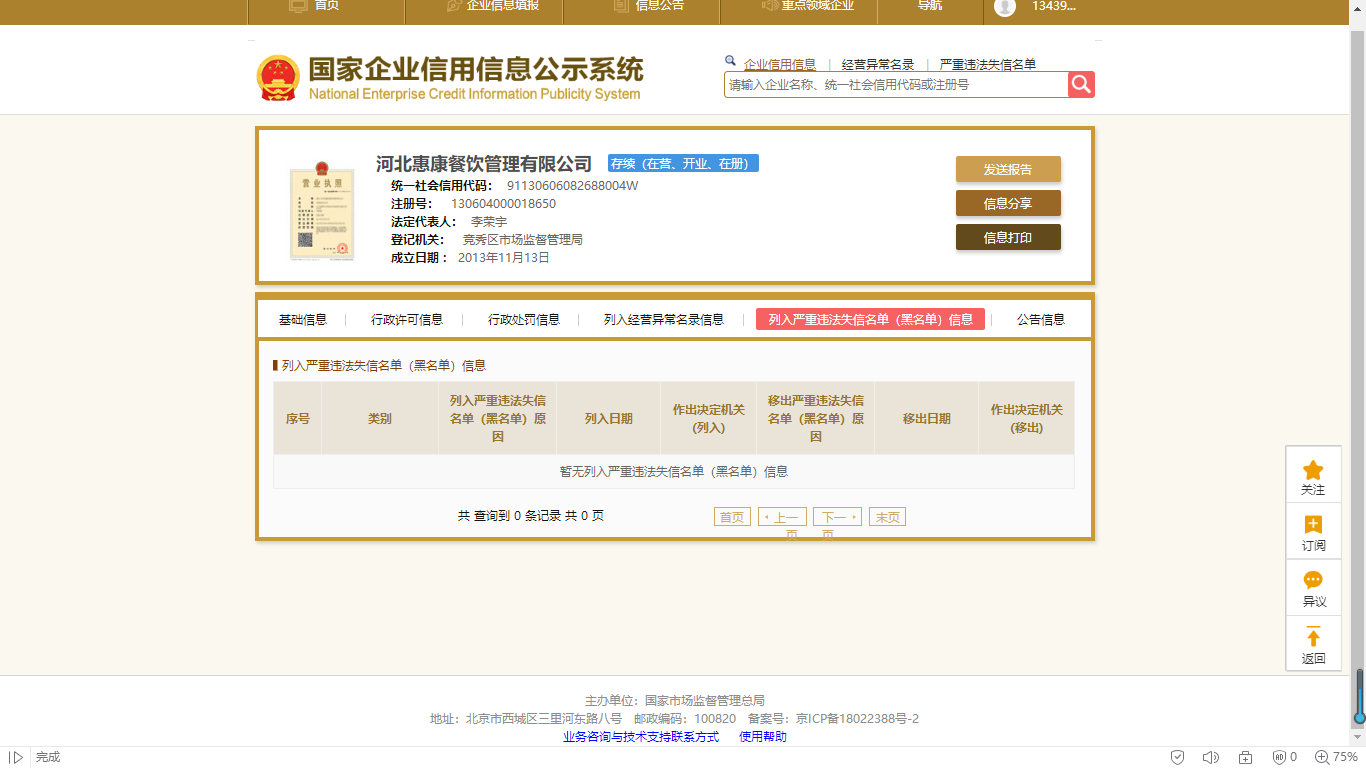1366x768 pixels.
Task: Click the 异议 speech bubble icon
Action: coord(1313,580)
